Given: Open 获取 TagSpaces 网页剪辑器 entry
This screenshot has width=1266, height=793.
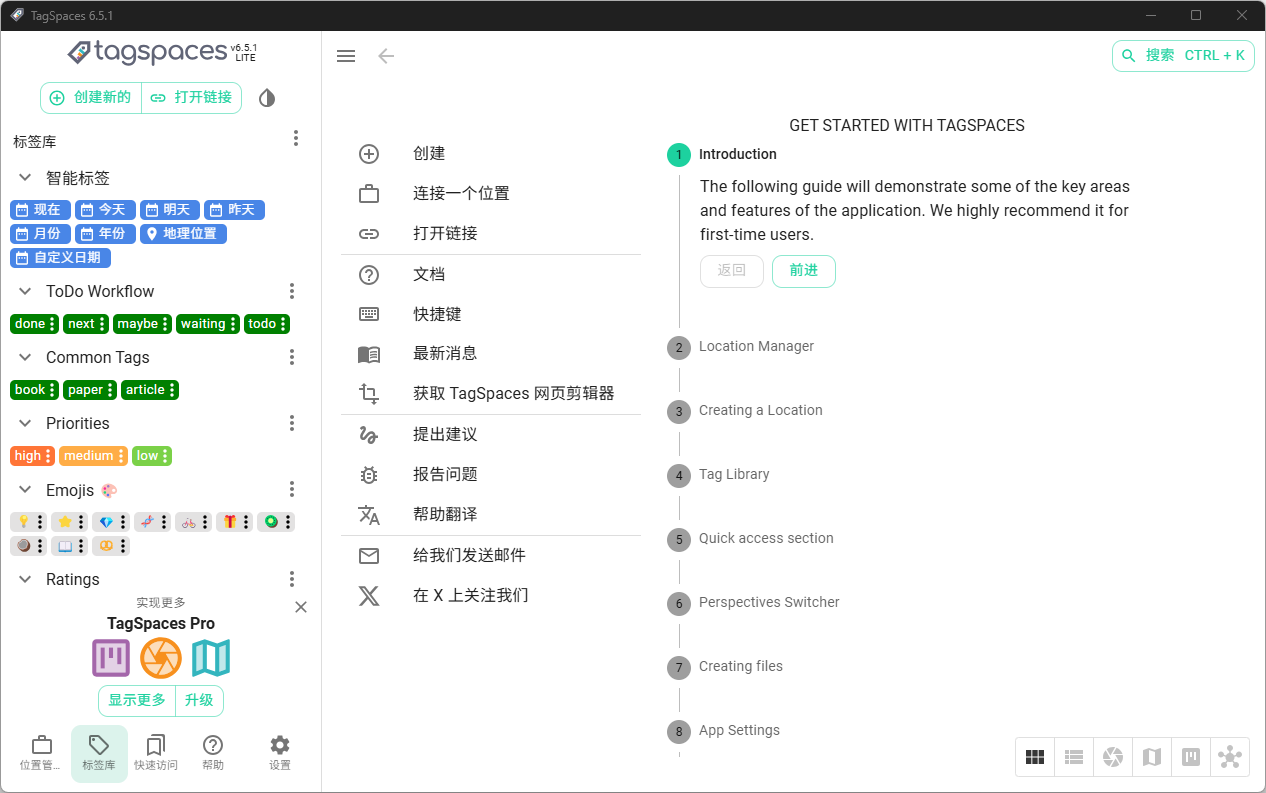Looking at the screenshot, I should 491,394.
